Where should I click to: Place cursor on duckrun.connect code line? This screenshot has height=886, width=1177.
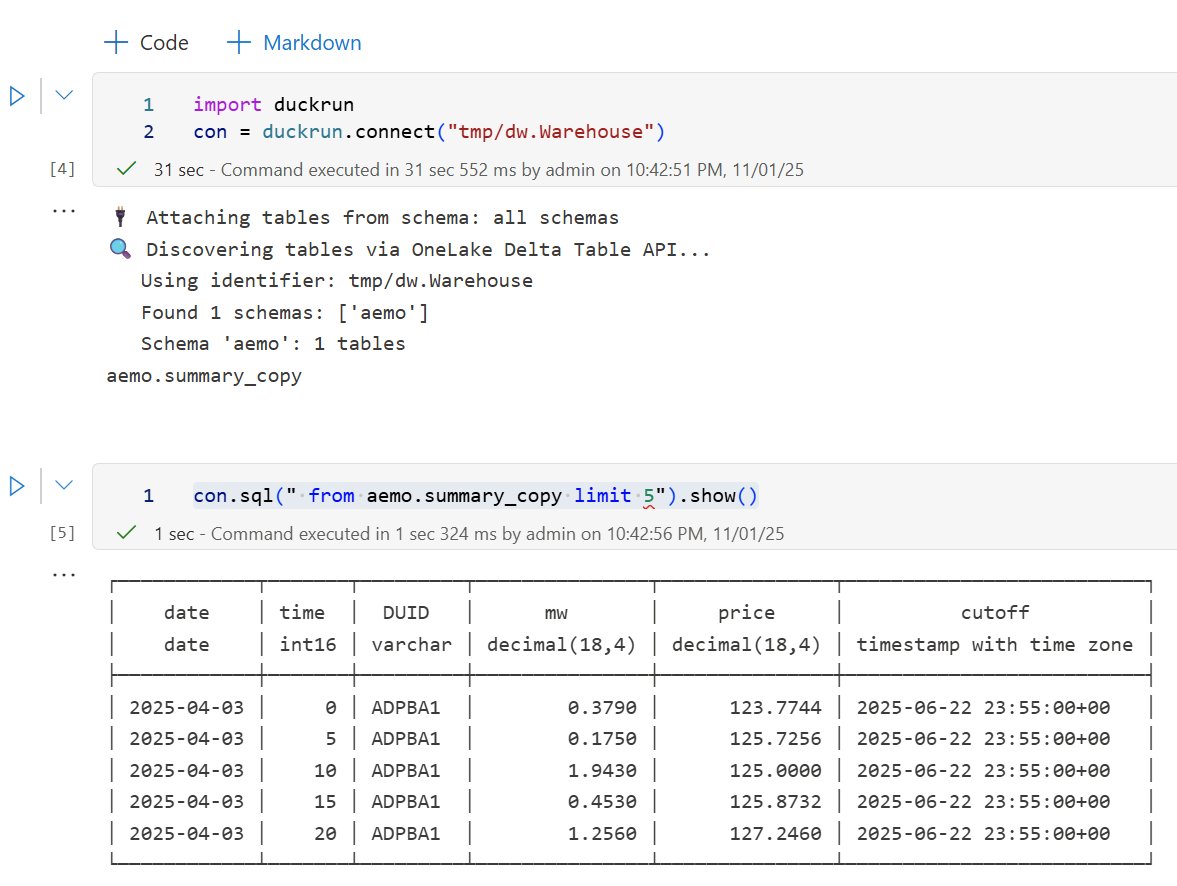(429, 132)
